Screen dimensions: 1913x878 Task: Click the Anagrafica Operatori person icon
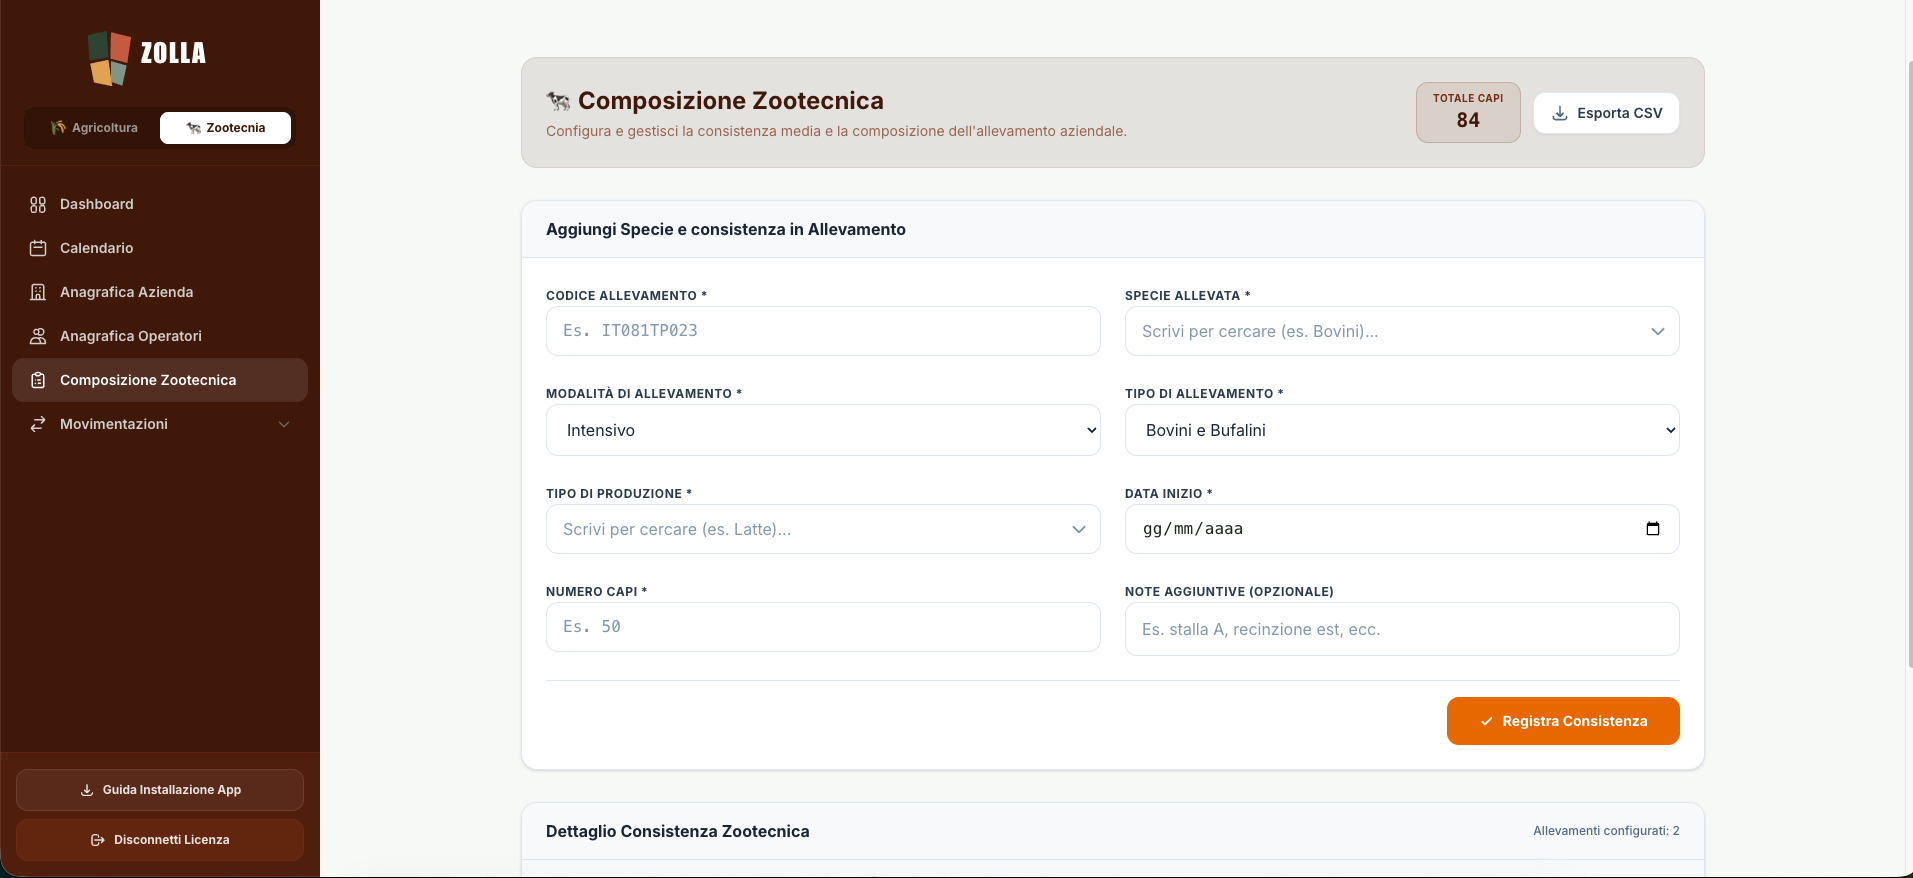coord(38,336)
